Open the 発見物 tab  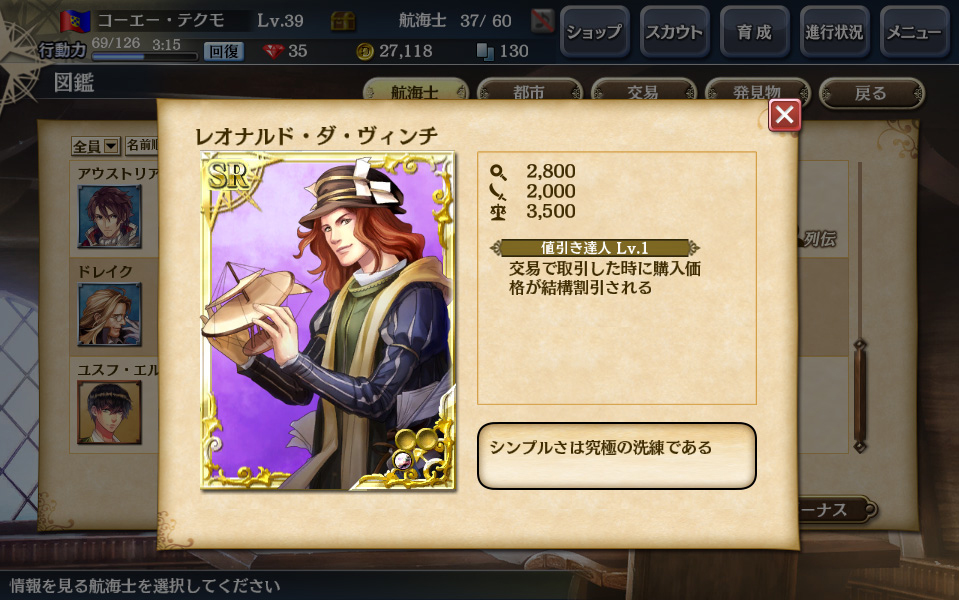pos(757,92)
